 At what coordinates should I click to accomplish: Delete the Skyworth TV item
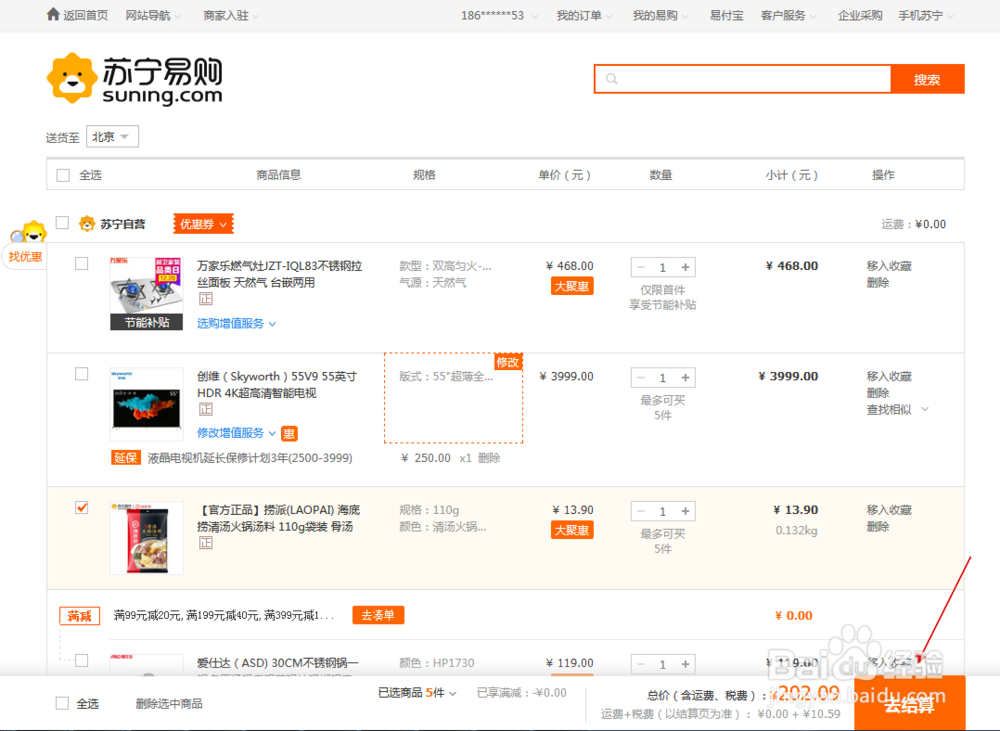coord(878,393)
